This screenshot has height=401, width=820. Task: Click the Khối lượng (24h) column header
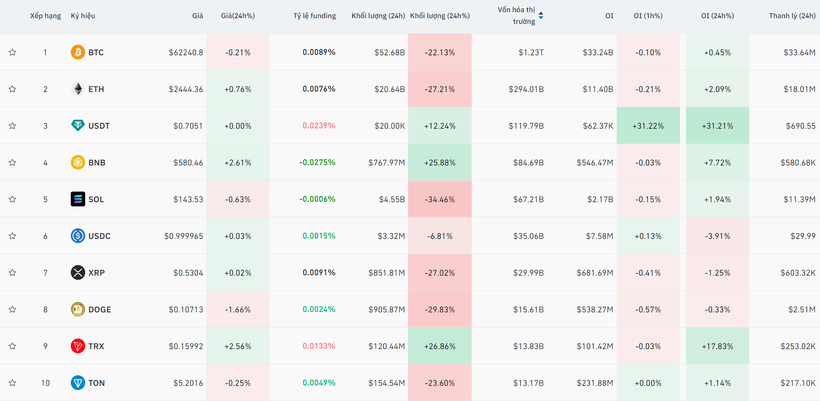tap(378, 16)
